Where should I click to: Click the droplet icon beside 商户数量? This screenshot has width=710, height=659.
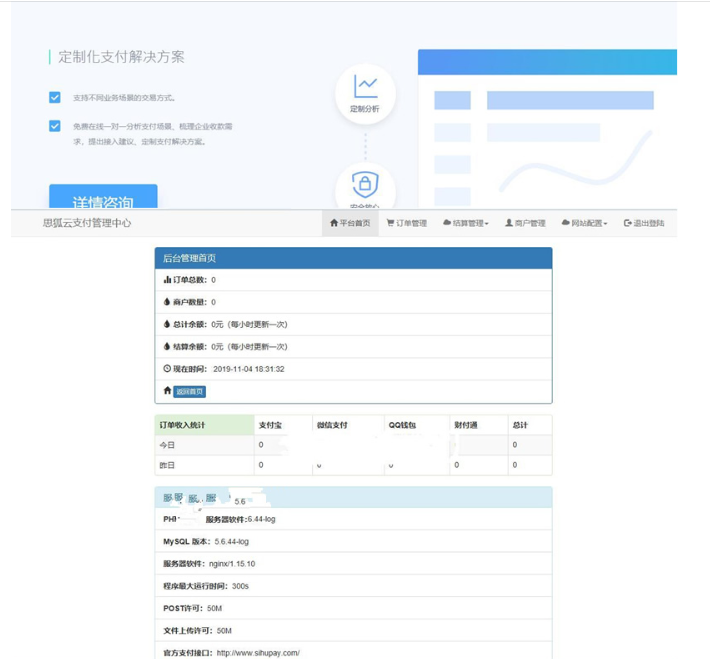coord(167,302)
